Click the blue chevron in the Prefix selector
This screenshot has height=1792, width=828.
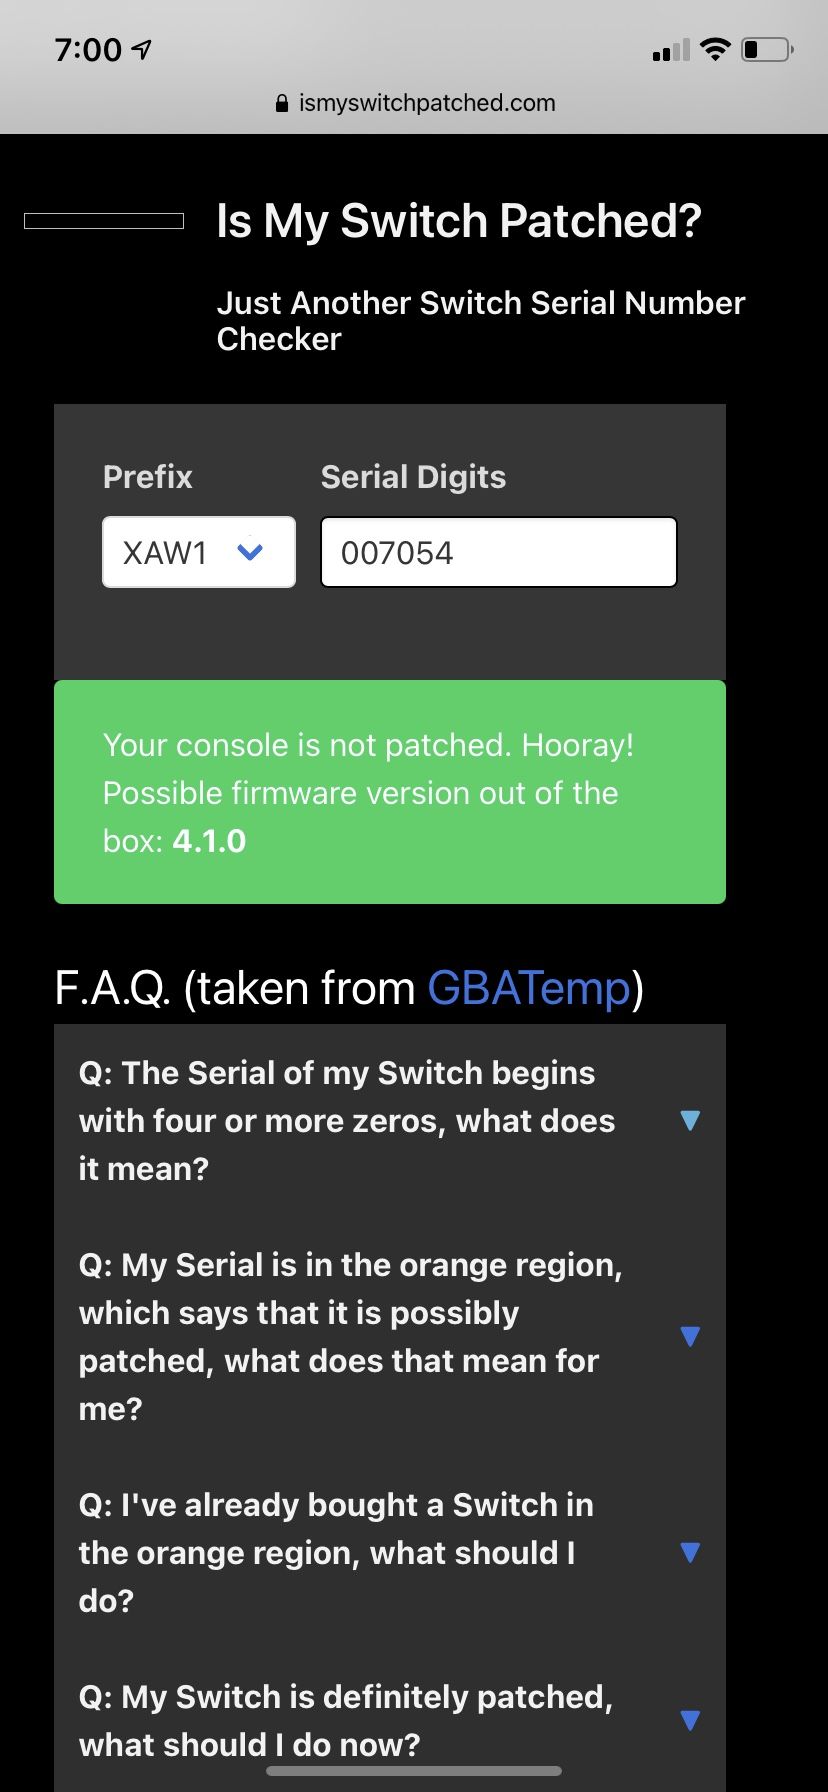pos(250,552)
